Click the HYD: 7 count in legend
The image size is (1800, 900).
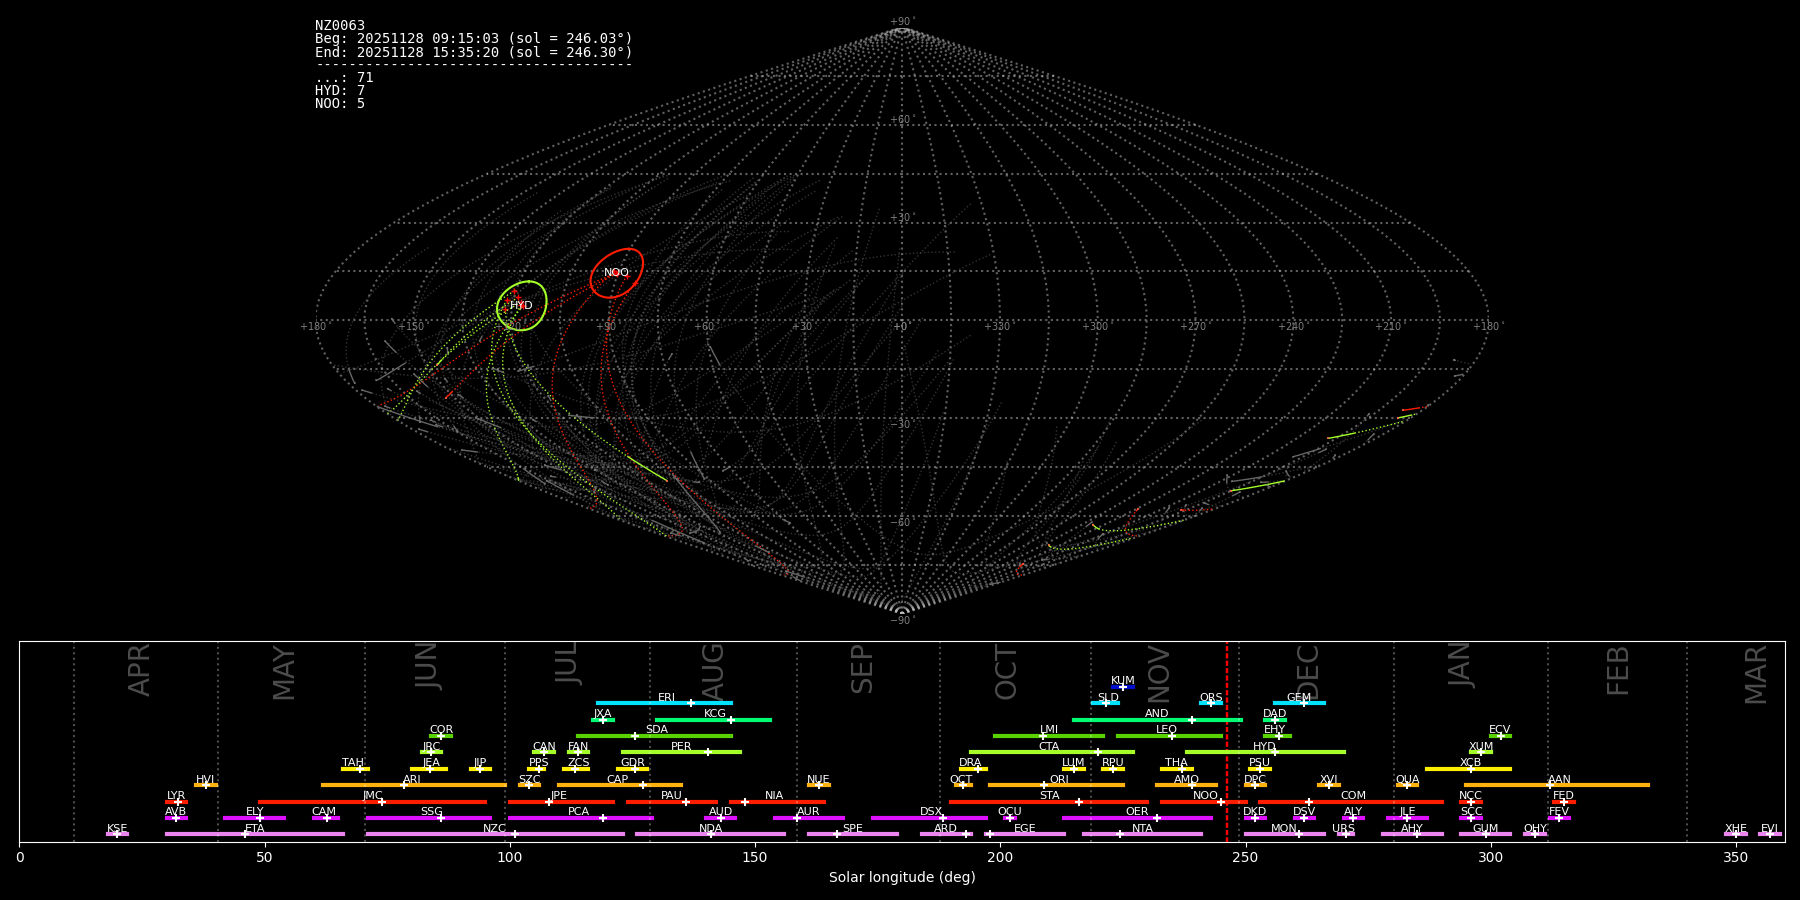pos(340,91)
